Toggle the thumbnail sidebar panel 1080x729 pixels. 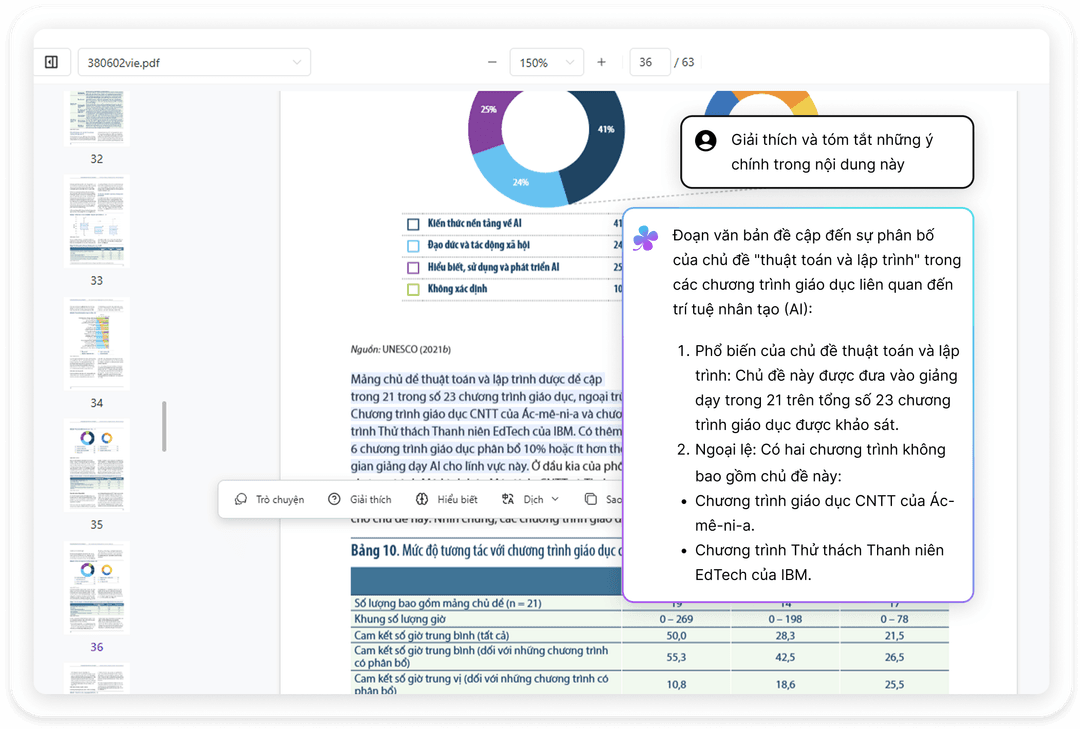pyautogui.click(x=51, y=62)
